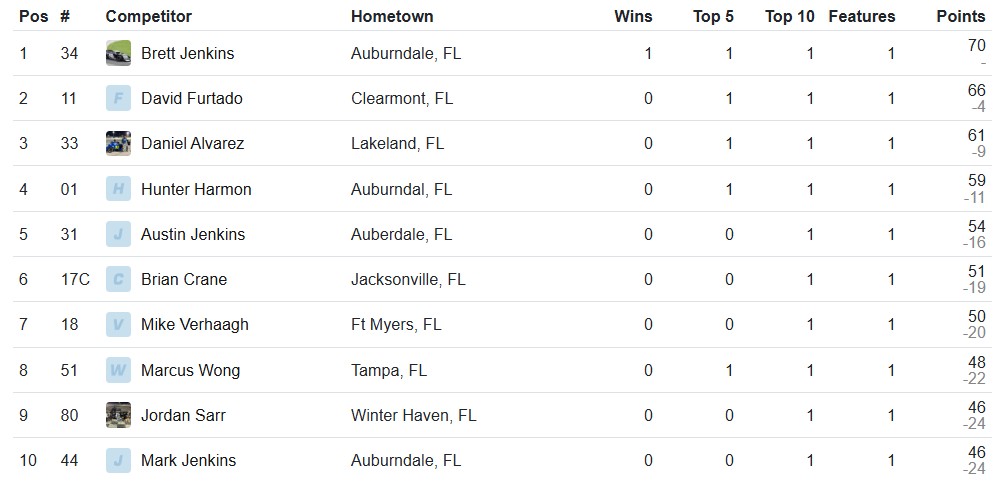The width and height of the screenshot is (1006, 484).
Task: Sort by the Features column header
Action: [x=862, y=16]
